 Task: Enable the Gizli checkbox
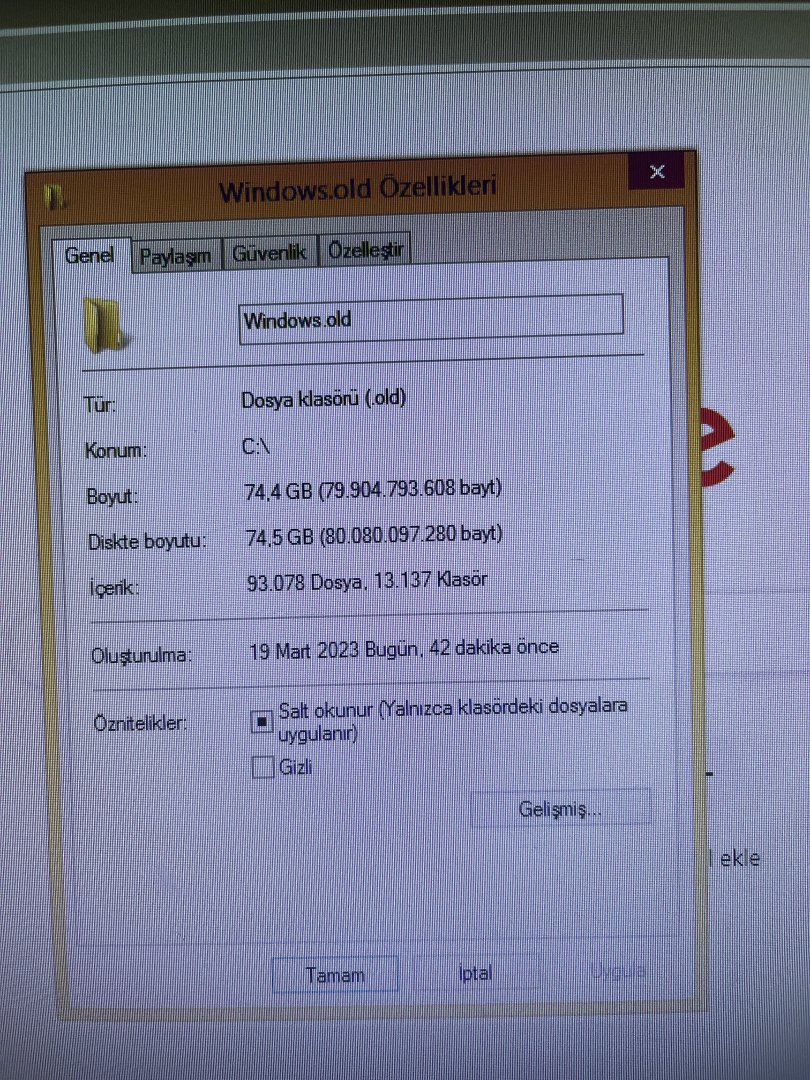pos(262,767)
